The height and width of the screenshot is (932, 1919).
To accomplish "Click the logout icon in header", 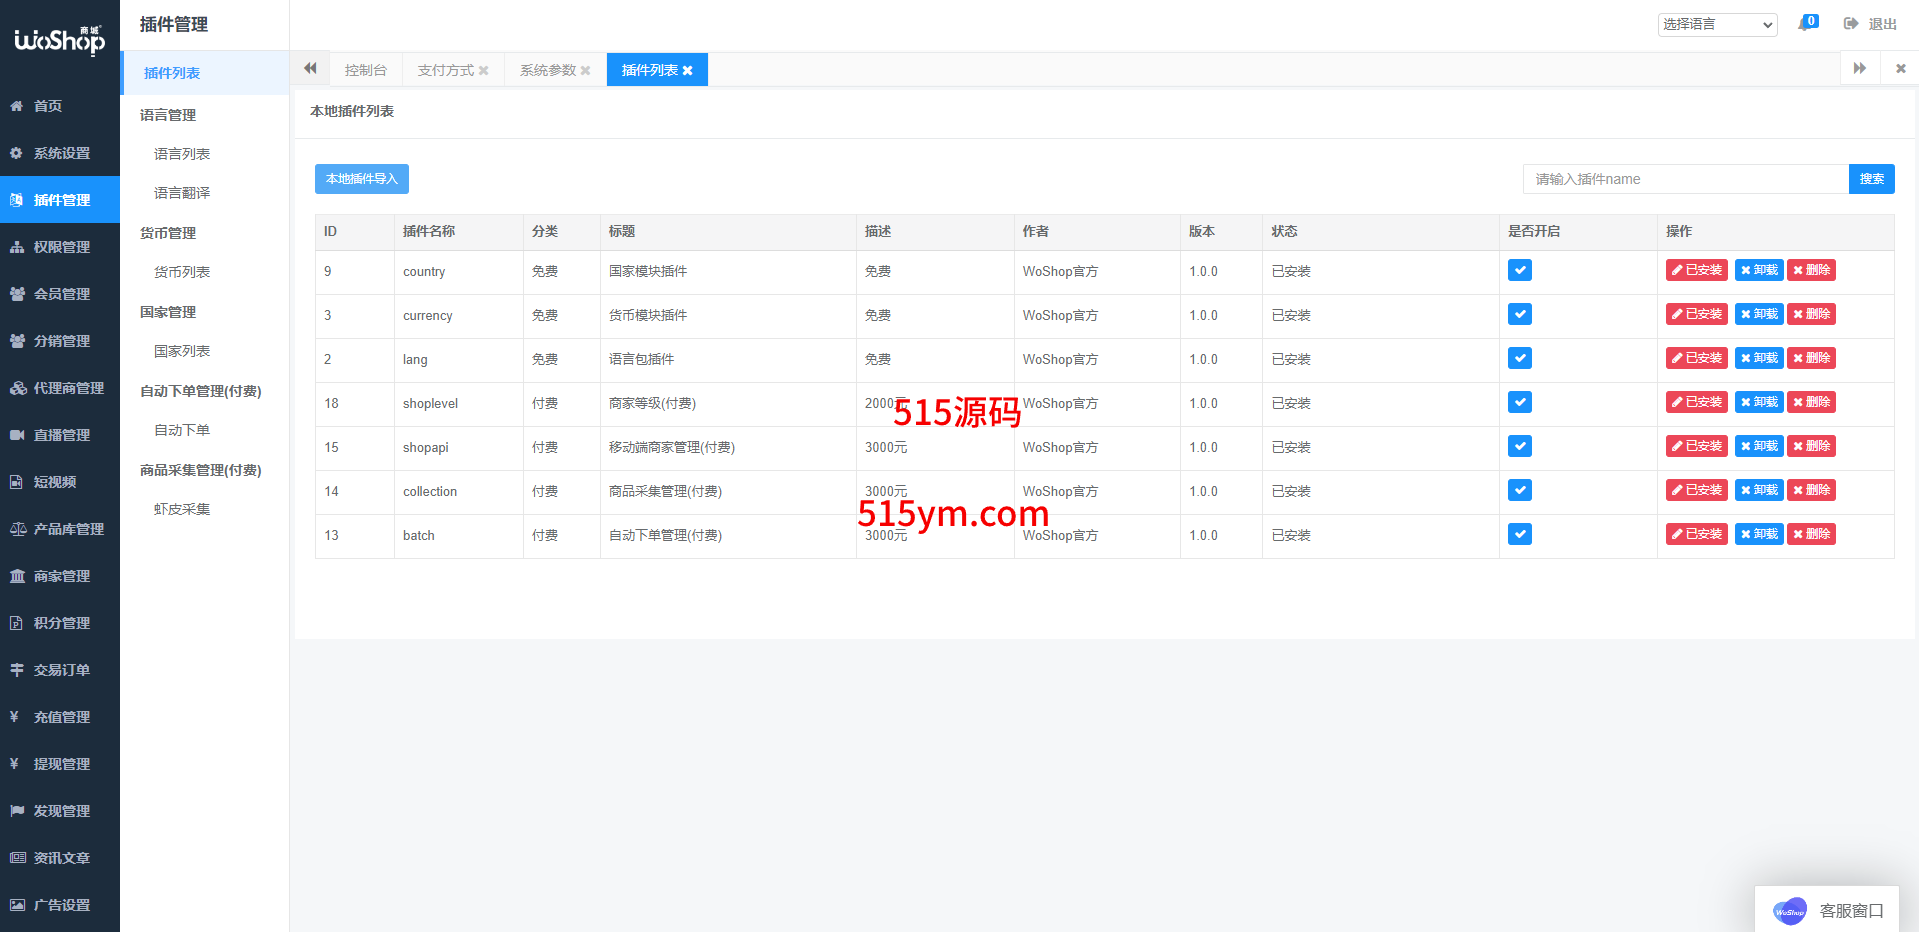I will coord(1851,24).
